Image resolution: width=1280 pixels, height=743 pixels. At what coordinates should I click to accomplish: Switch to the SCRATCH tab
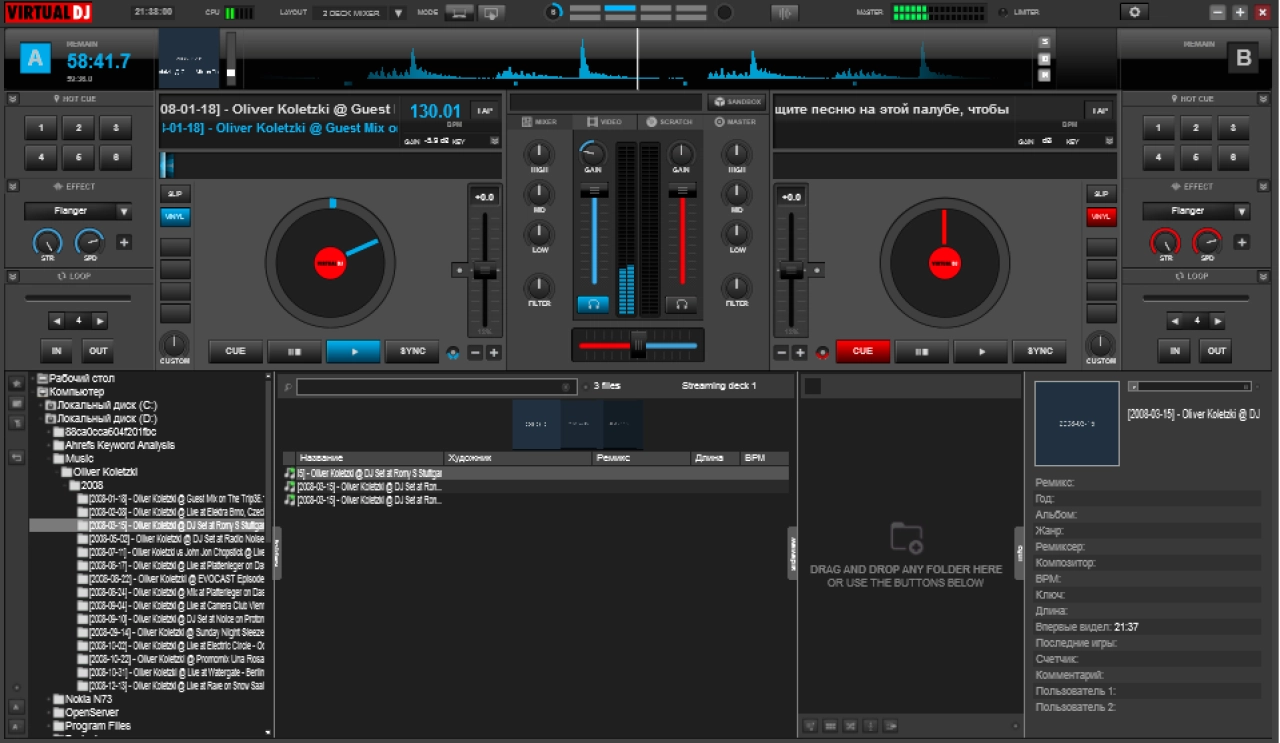[669, 122]
